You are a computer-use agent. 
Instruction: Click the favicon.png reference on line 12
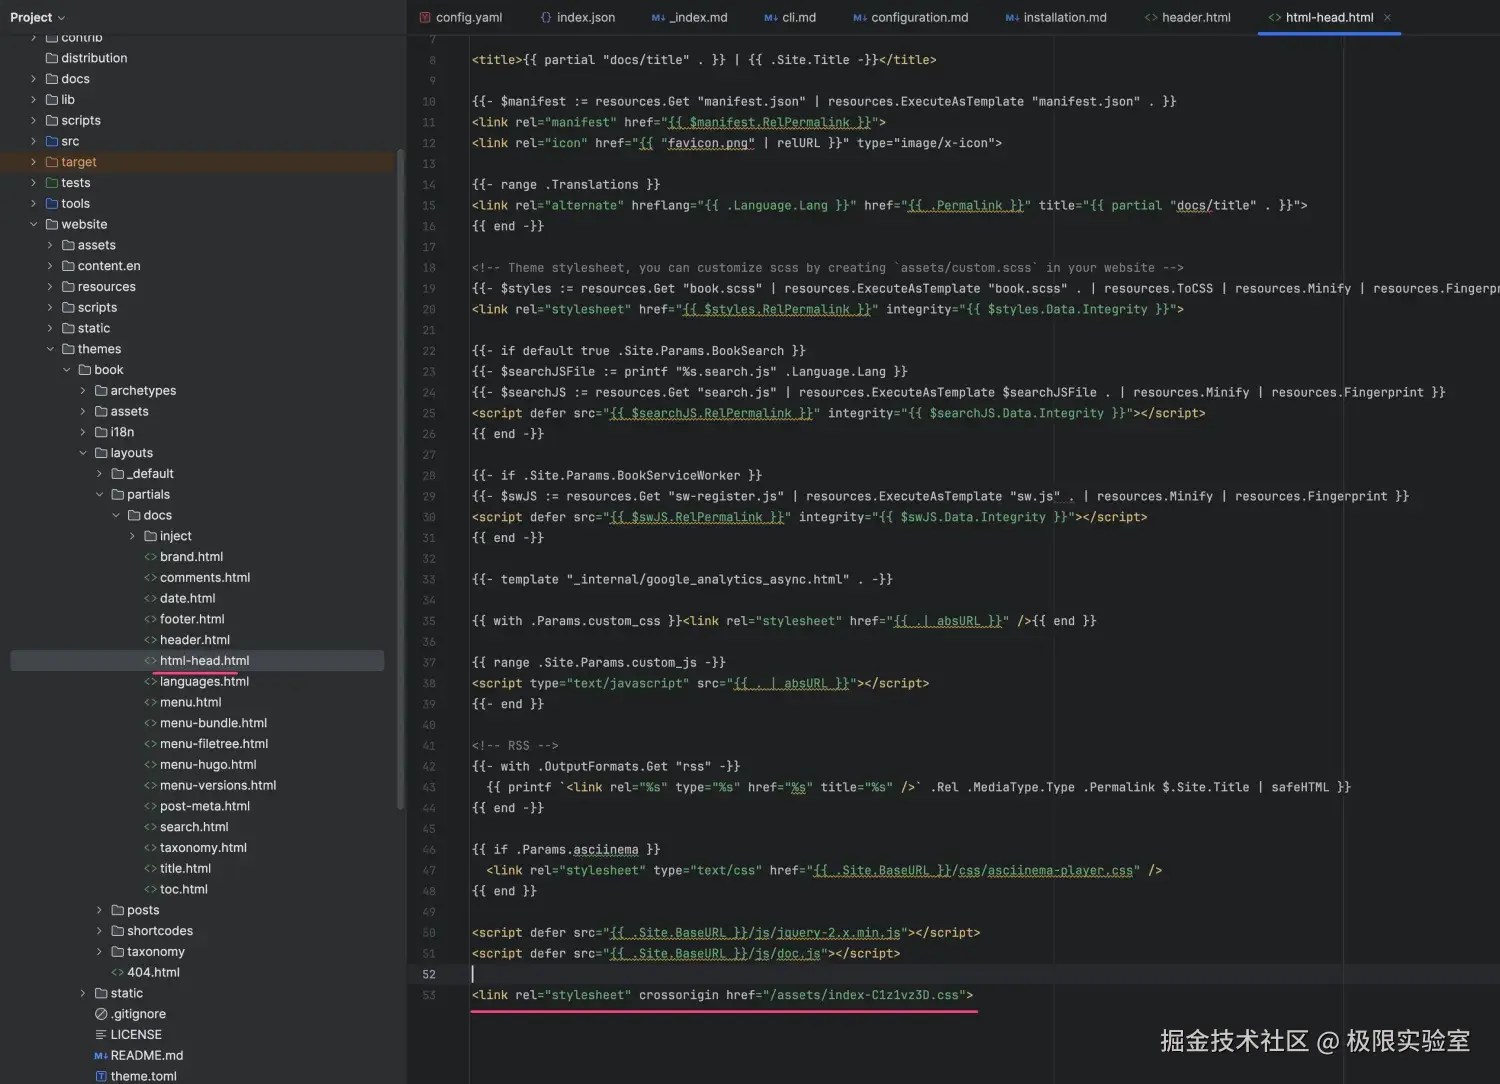(710, 143)
